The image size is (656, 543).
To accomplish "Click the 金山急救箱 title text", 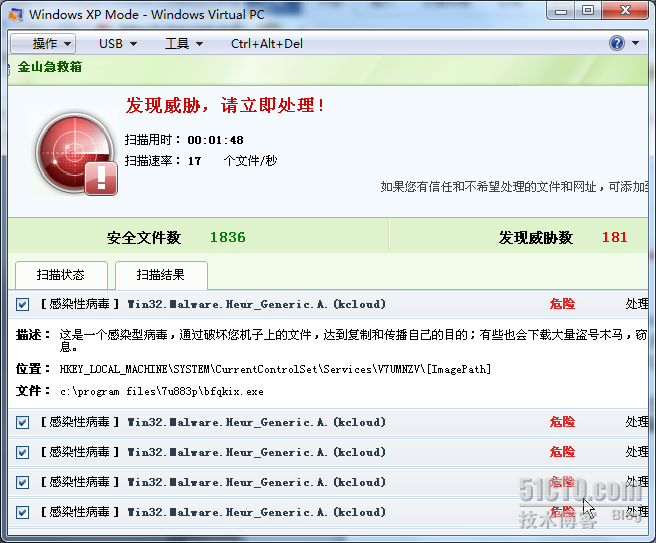I will (50, 67).
